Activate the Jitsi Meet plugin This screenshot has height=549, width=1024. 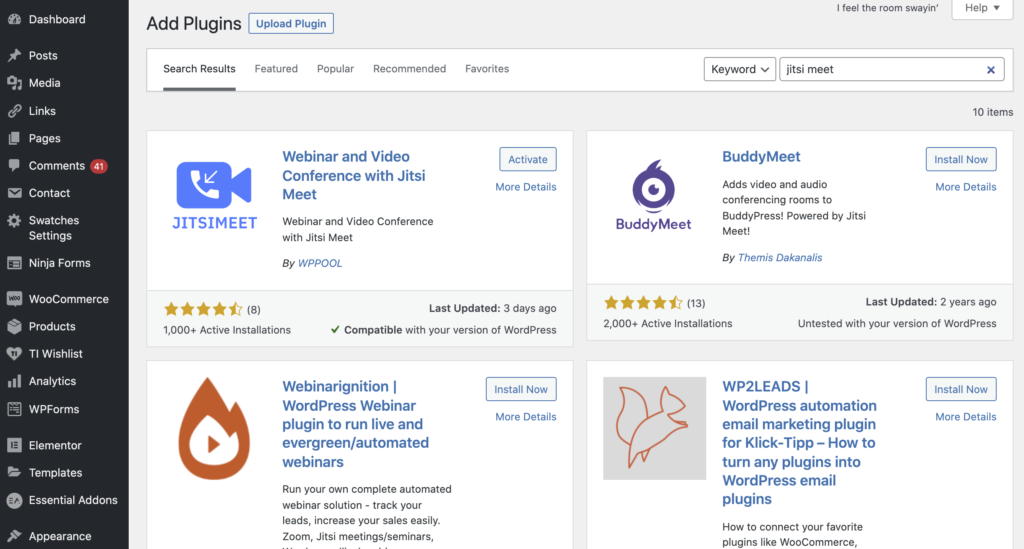click(x=528, y=159)
